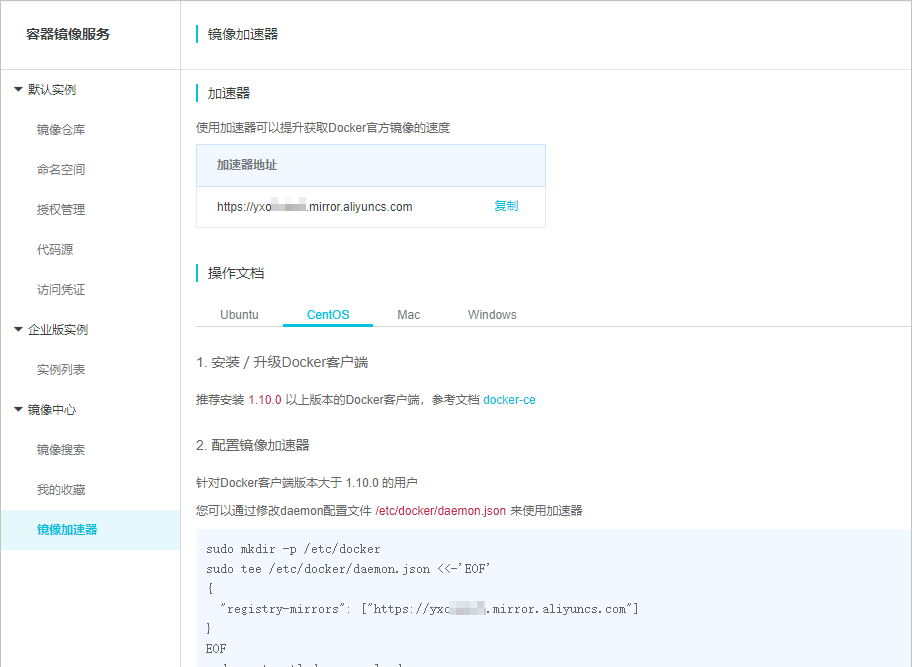Click heading '2. 配置镜像加速器'

click(253, 445)
